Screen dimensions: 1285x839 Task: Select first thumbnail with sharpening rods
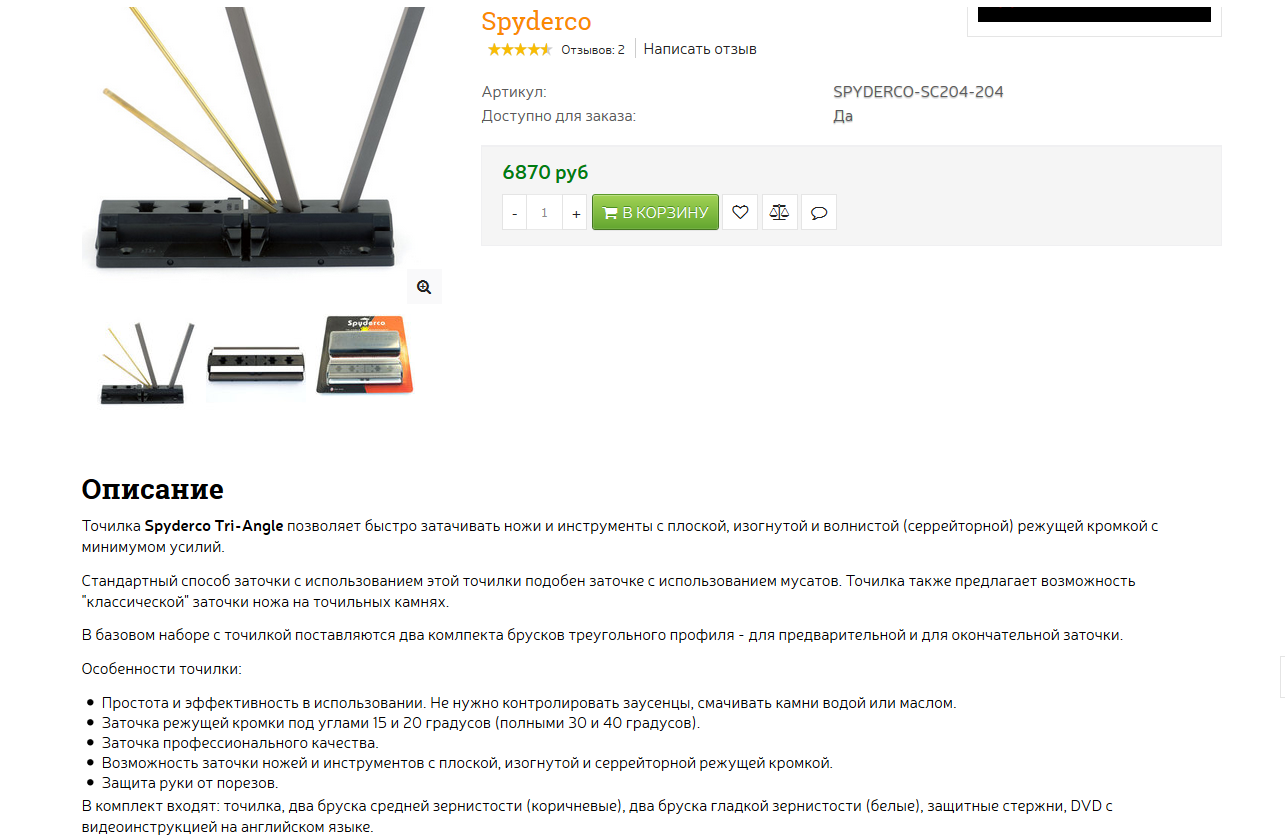[x=144, y=361]
